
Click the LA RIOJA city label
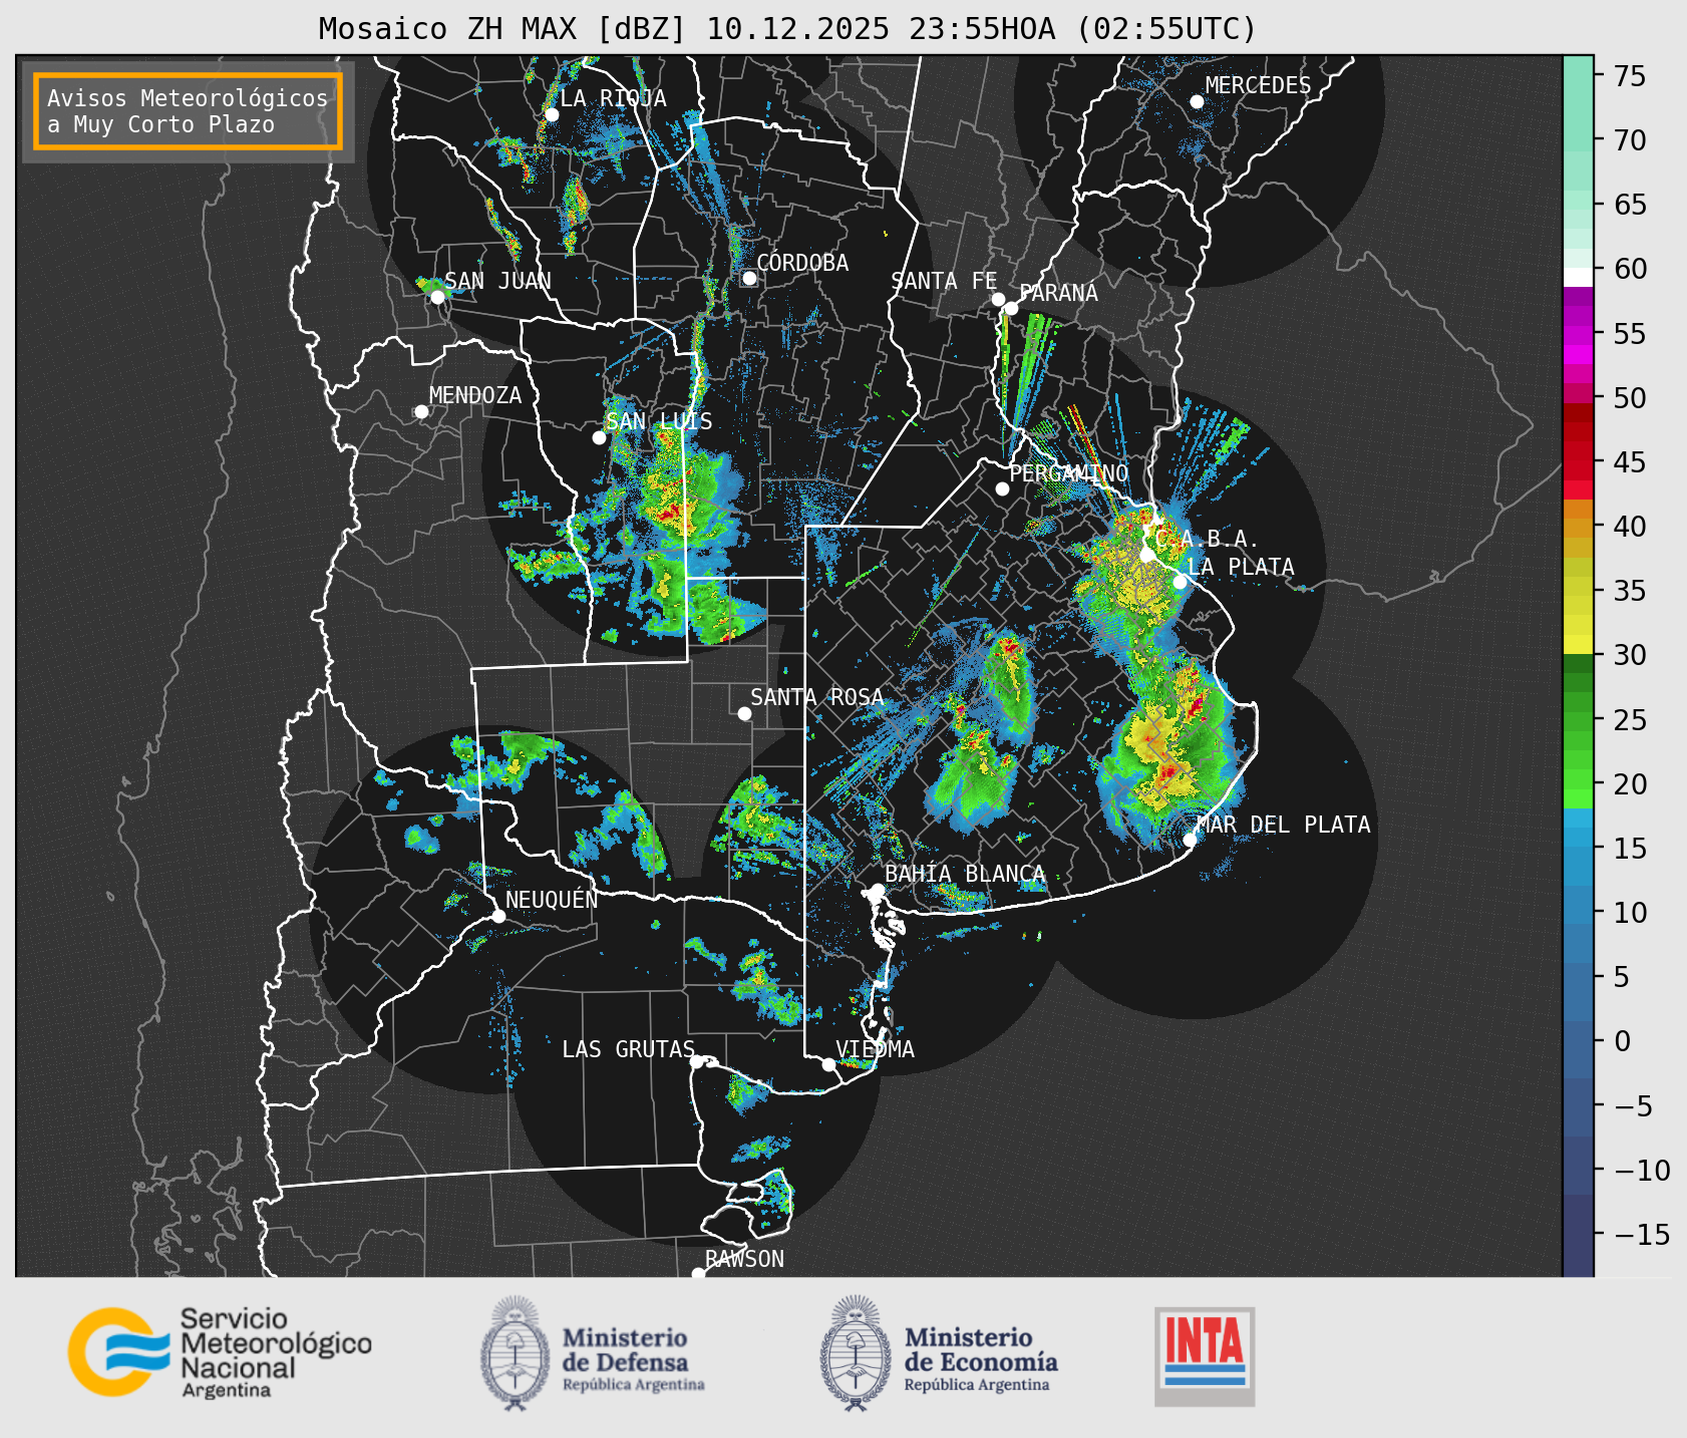point(613,98)
